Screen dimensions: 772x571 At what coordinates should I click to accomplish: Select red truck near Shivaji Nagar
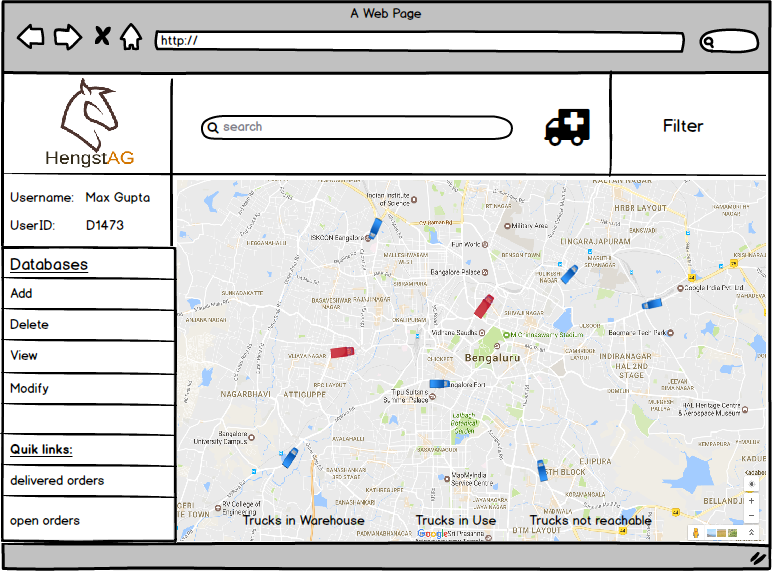tap(483, 306)
